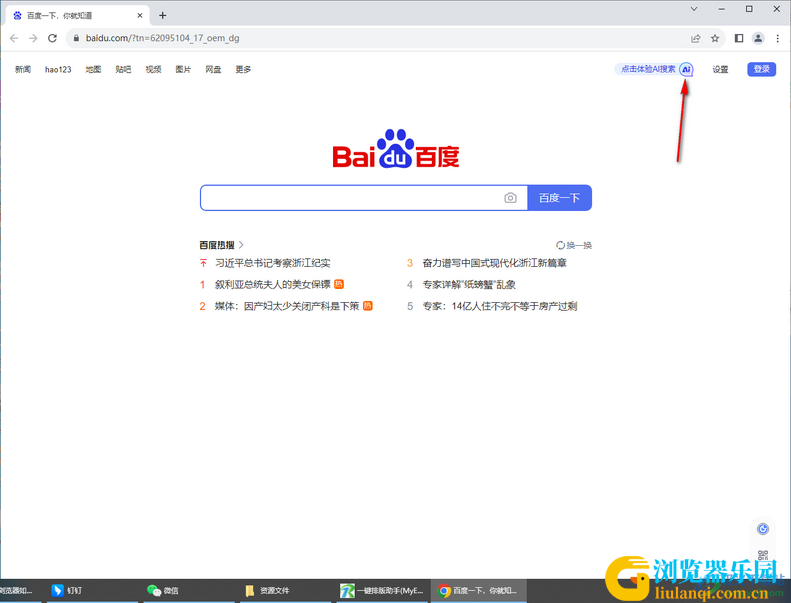Click the share page icon in address bar
The height and width of the screenshot is (603, 791).
click(696, 38)
